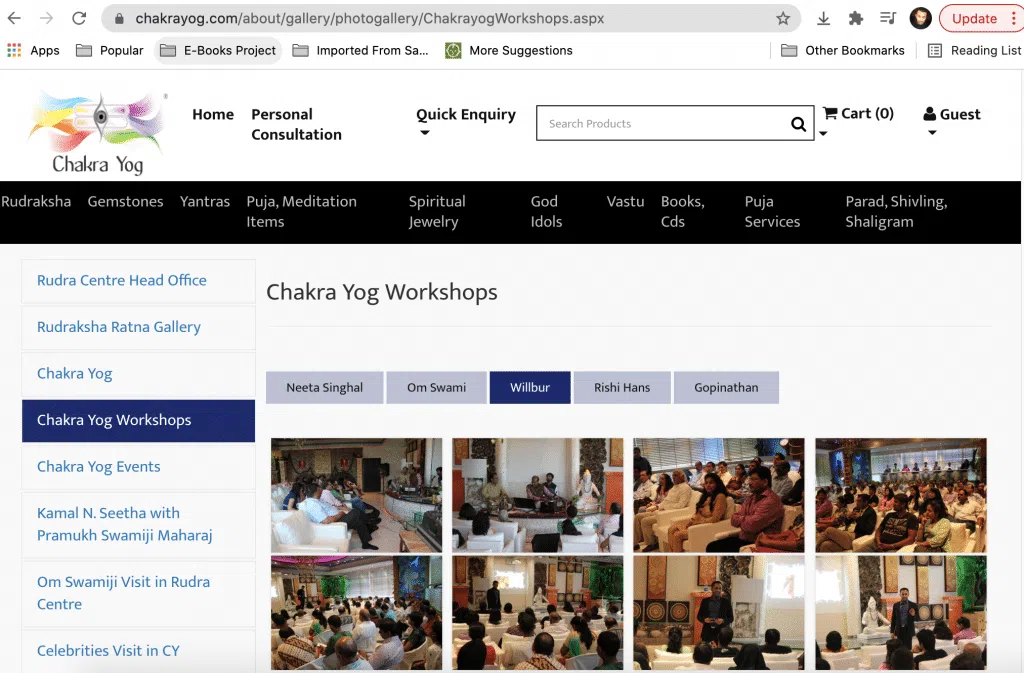Select the Willbur tab

pyautogui.click(x=530, y=388)
